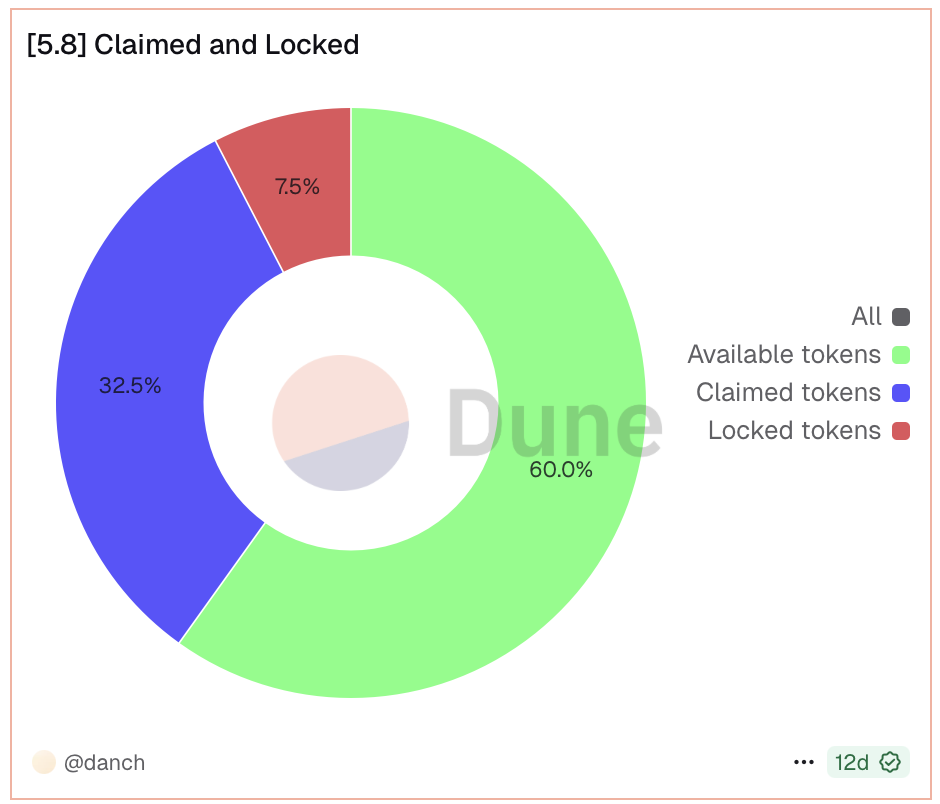
Task: Click the Dune watermark logo
Action: (553, 423)
